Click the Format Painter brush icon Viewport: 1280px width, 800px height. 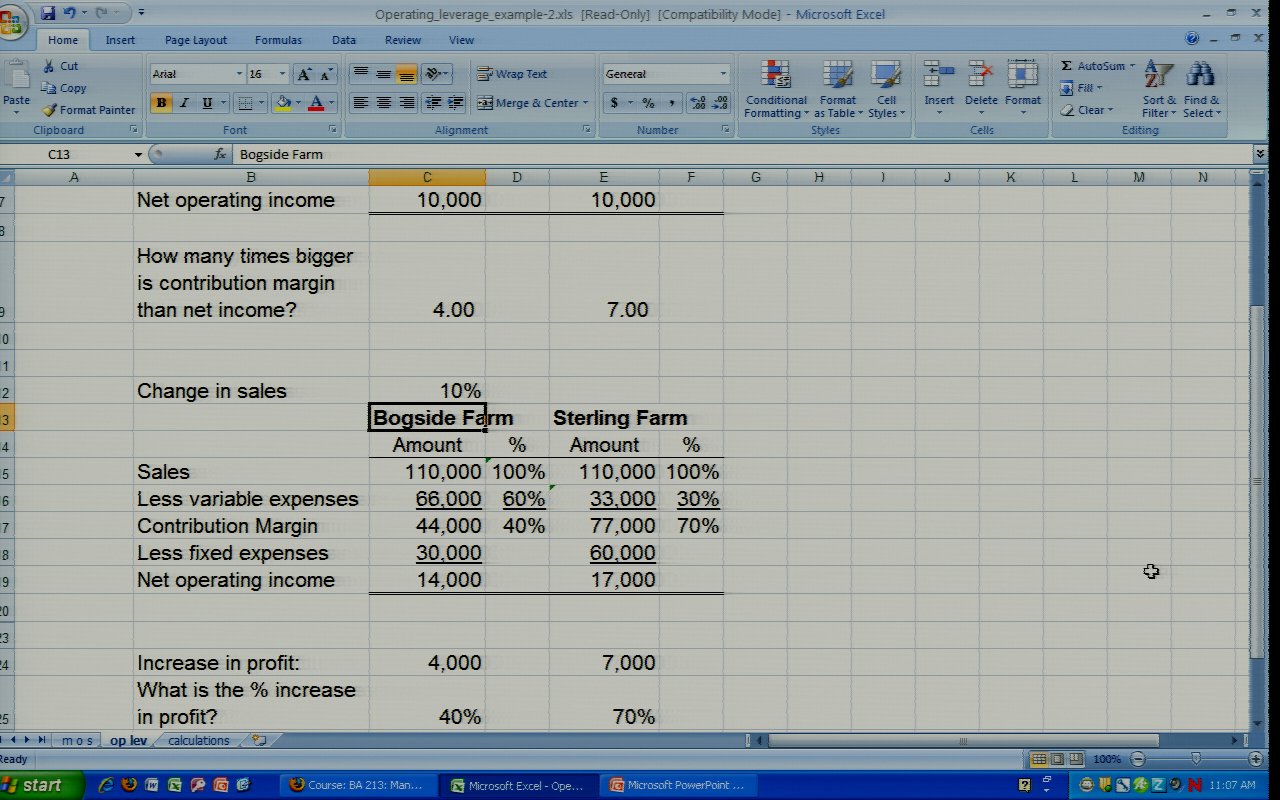(50, 110)
